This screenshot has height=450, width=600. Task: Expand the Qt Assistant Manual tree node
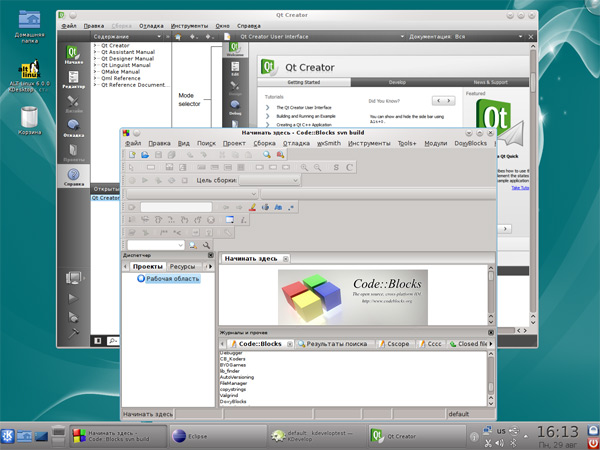[95, 52]
